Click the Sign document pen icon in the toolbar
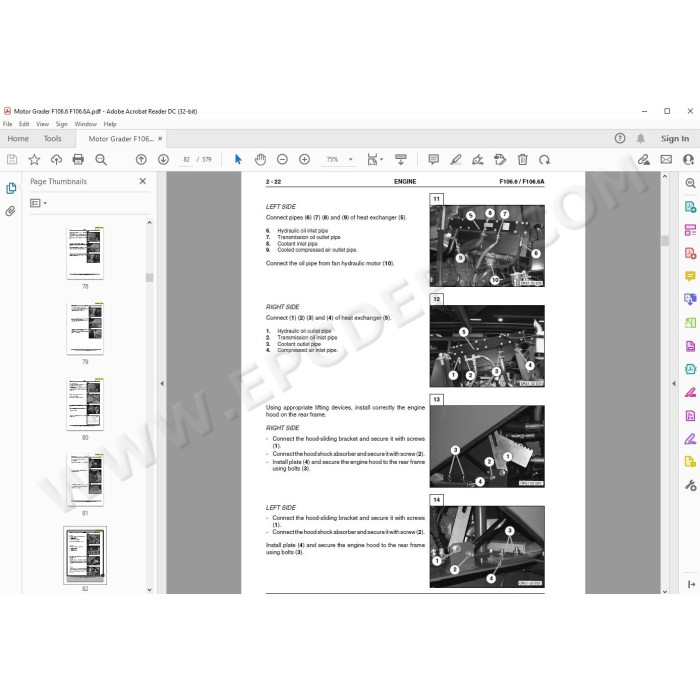Viewport: 700px width, 700px height. [478, 159]
